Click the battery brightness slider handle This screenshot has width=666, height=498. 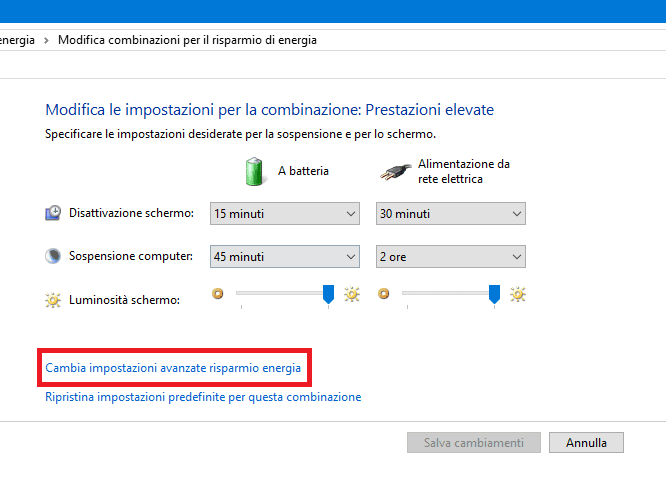[x=328, y=294]
